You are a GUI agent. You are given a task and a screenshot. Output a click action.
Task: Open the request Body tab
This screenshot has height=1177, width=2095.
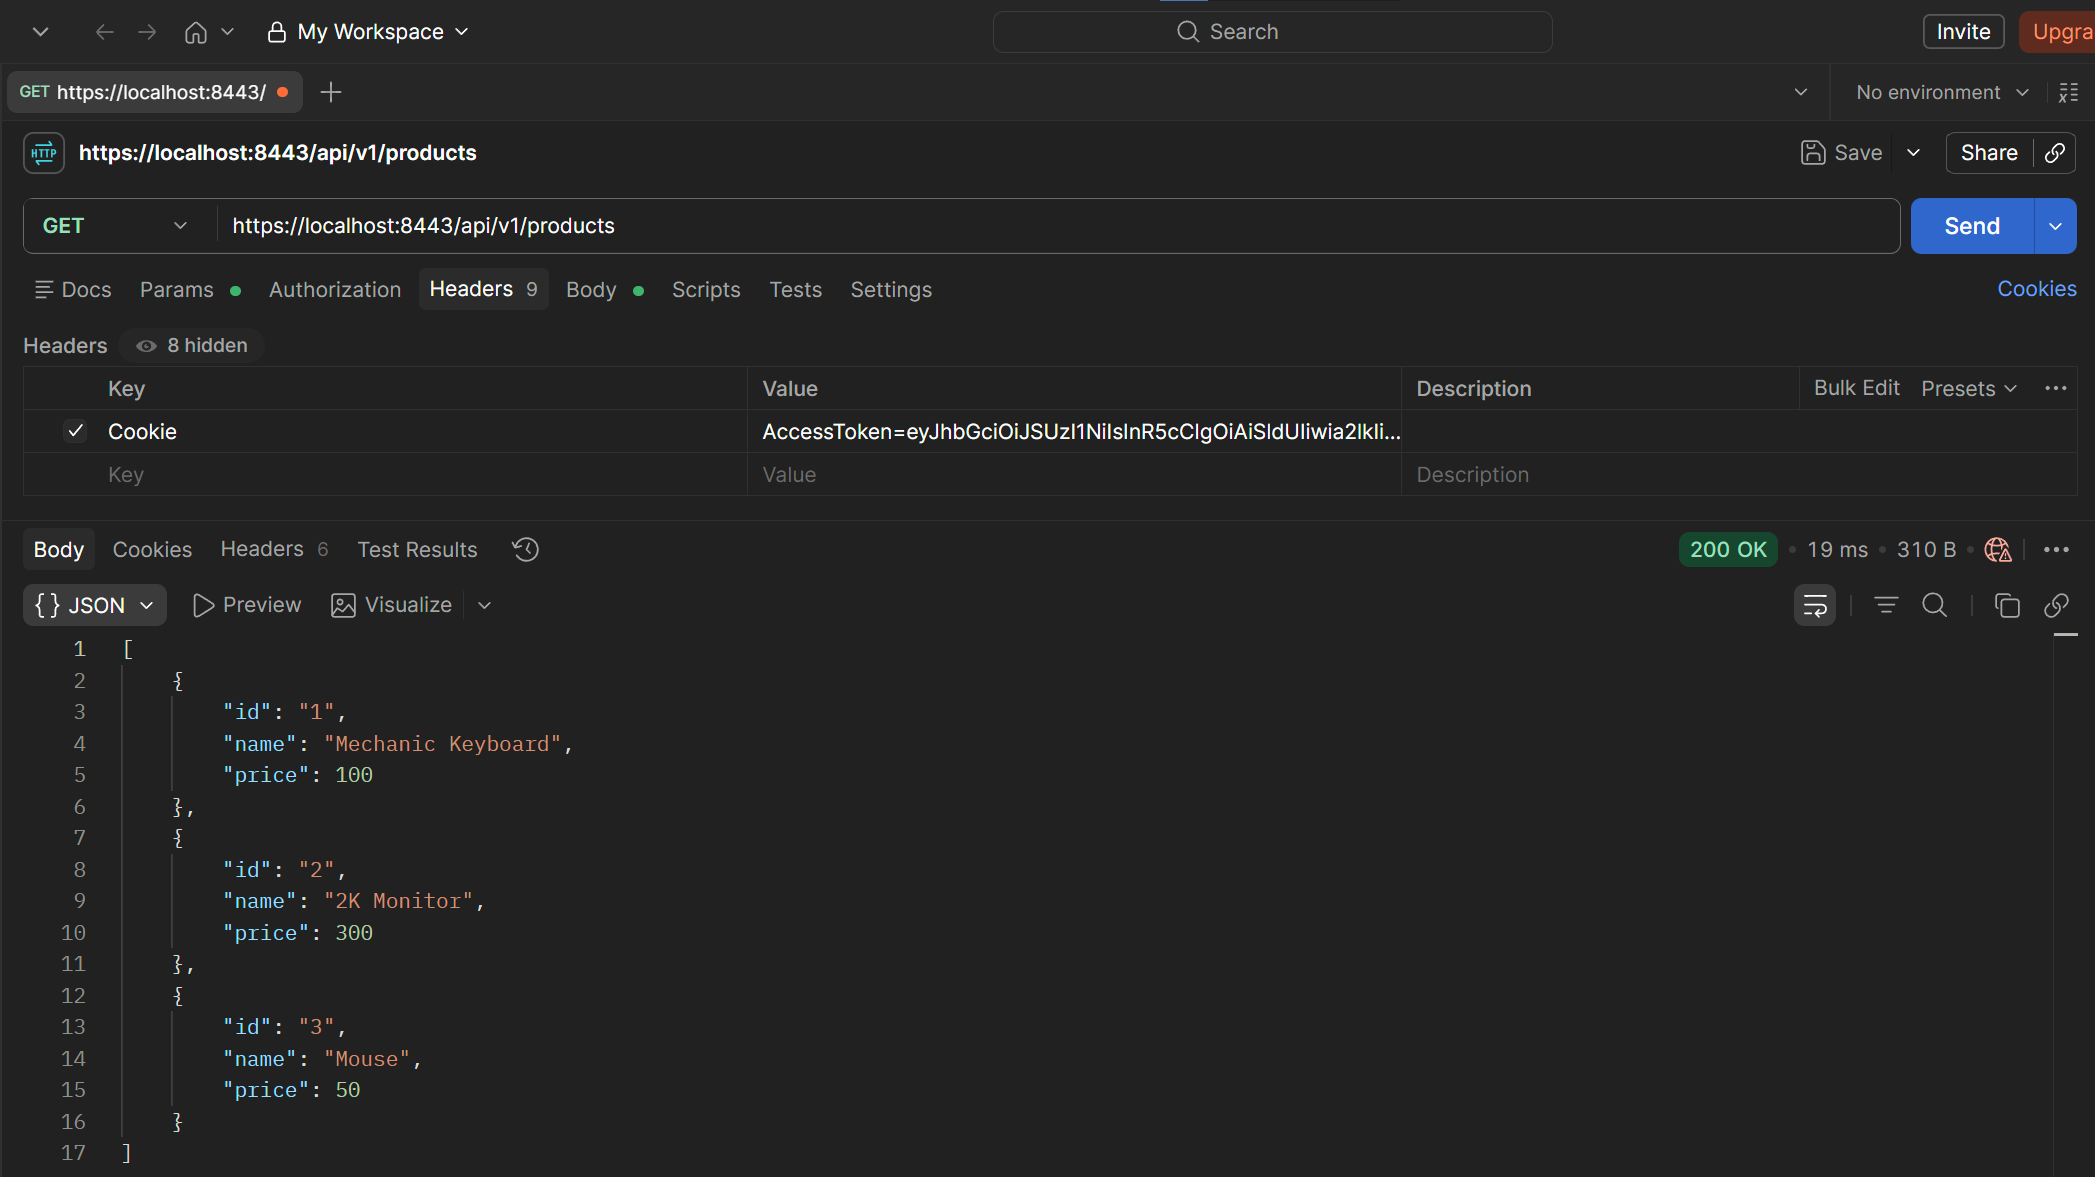[604, 290]
